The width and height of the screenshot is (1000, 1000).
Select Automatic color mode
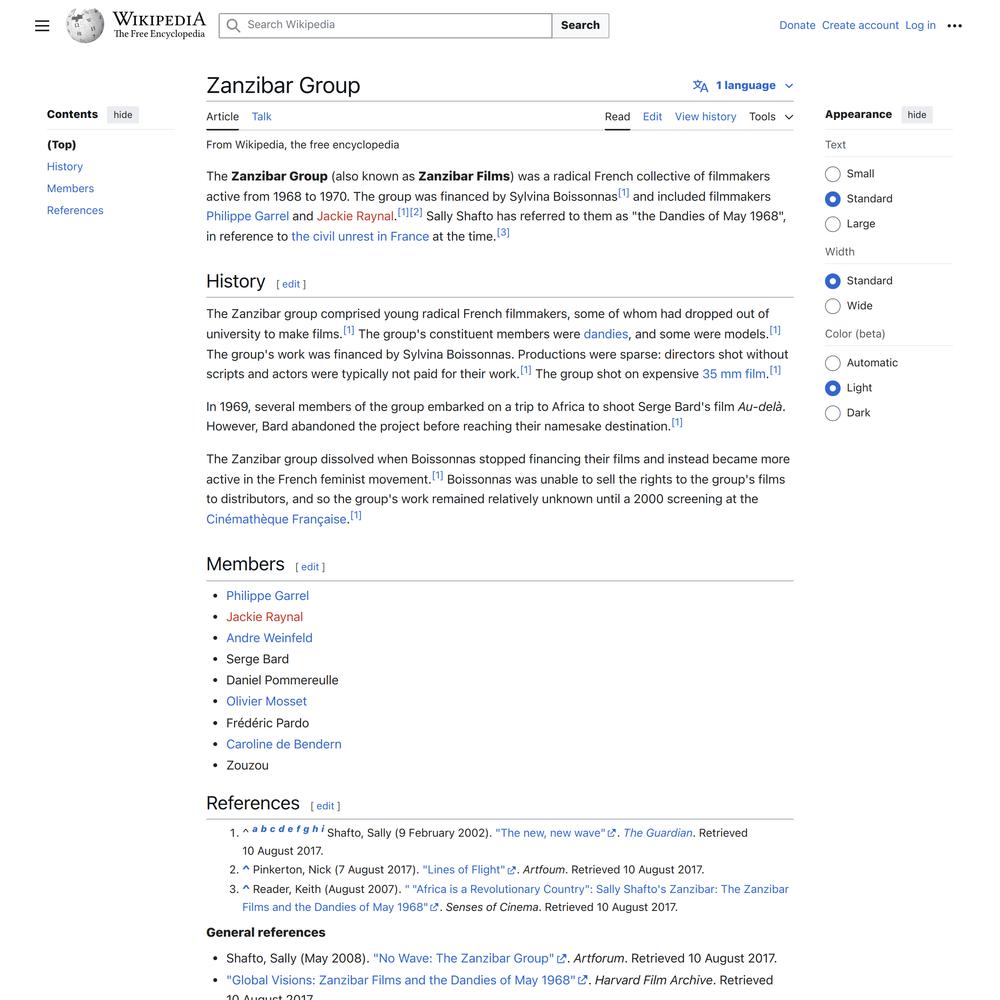(832, 363)
